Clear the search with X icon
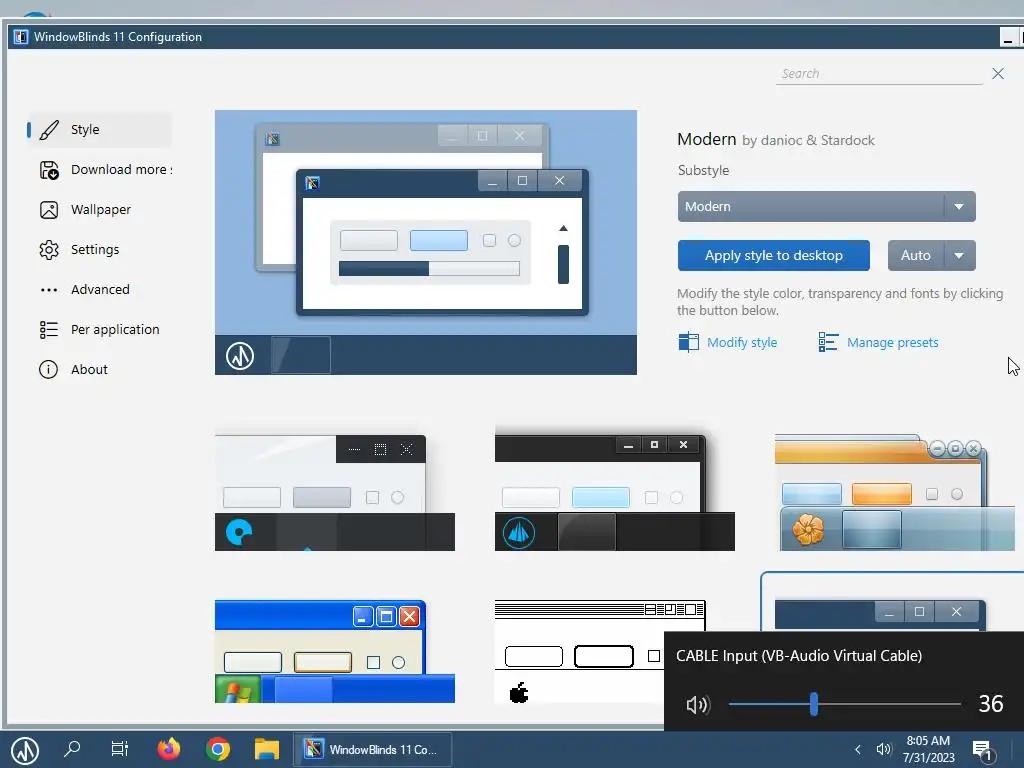The image size is (1024, 768). click(x=998, y=73)
